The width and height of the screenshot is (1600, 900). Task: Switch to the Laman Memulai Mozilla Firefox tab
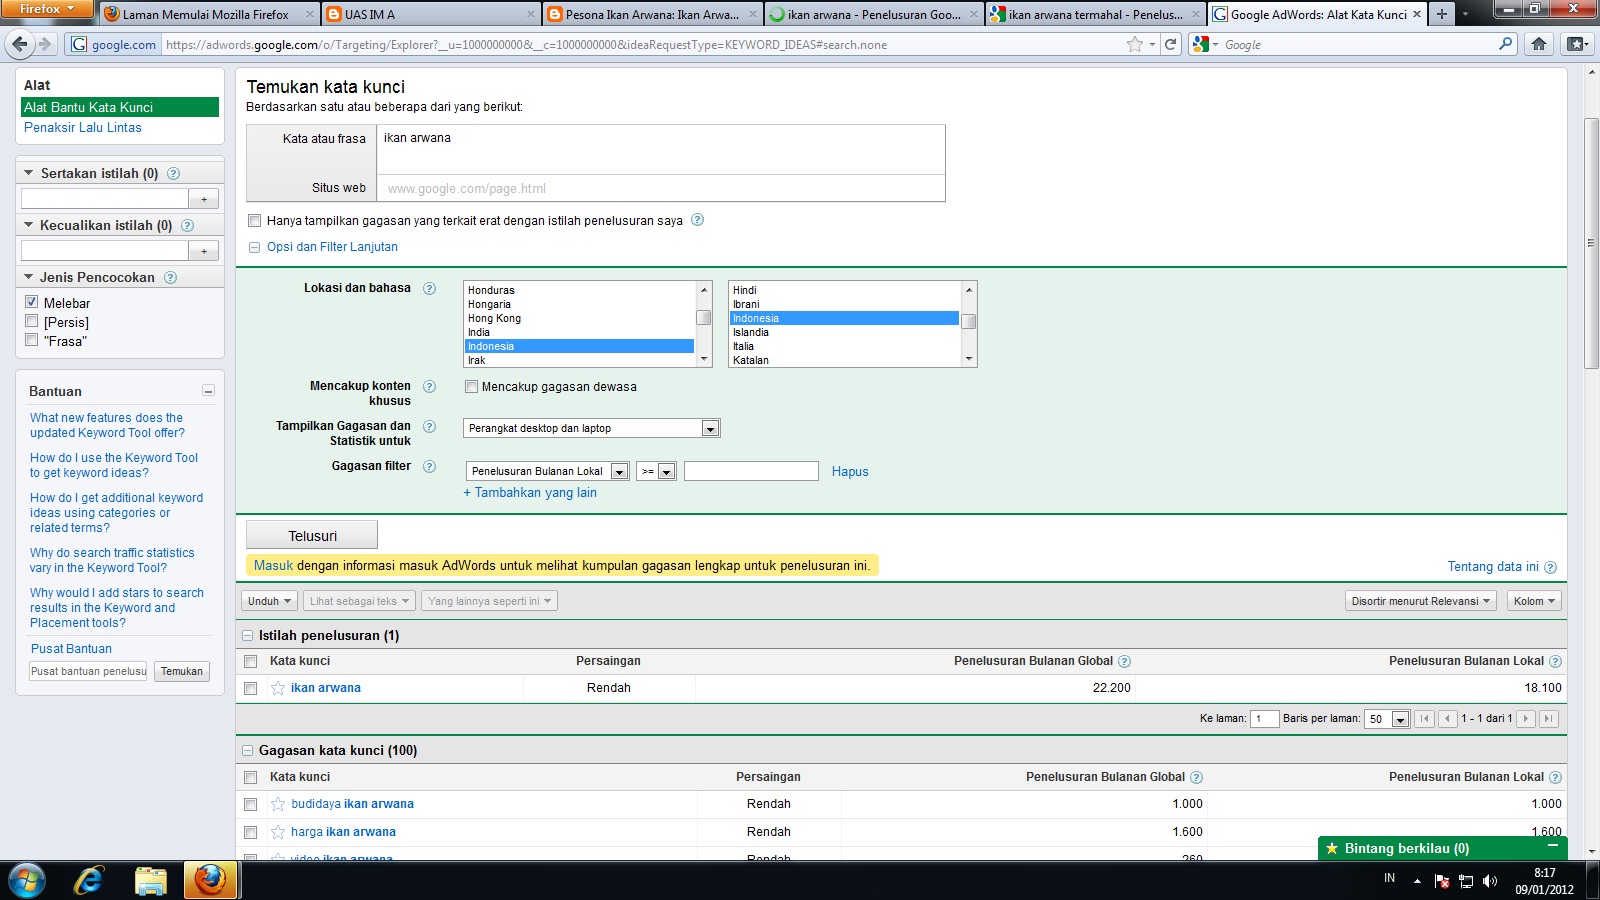209,14
